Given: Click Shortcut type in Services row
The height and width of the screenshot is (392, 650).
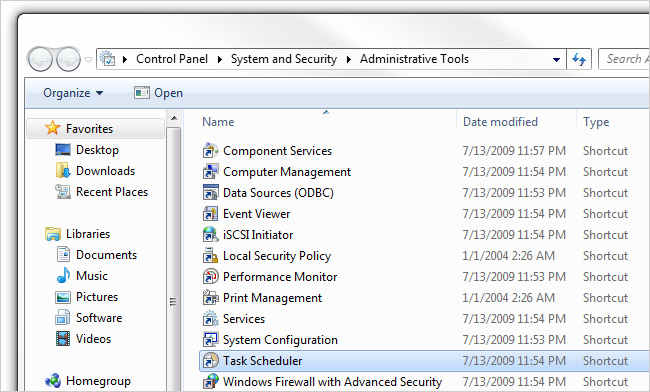Looking at the screenshot, I should point(606,319).
